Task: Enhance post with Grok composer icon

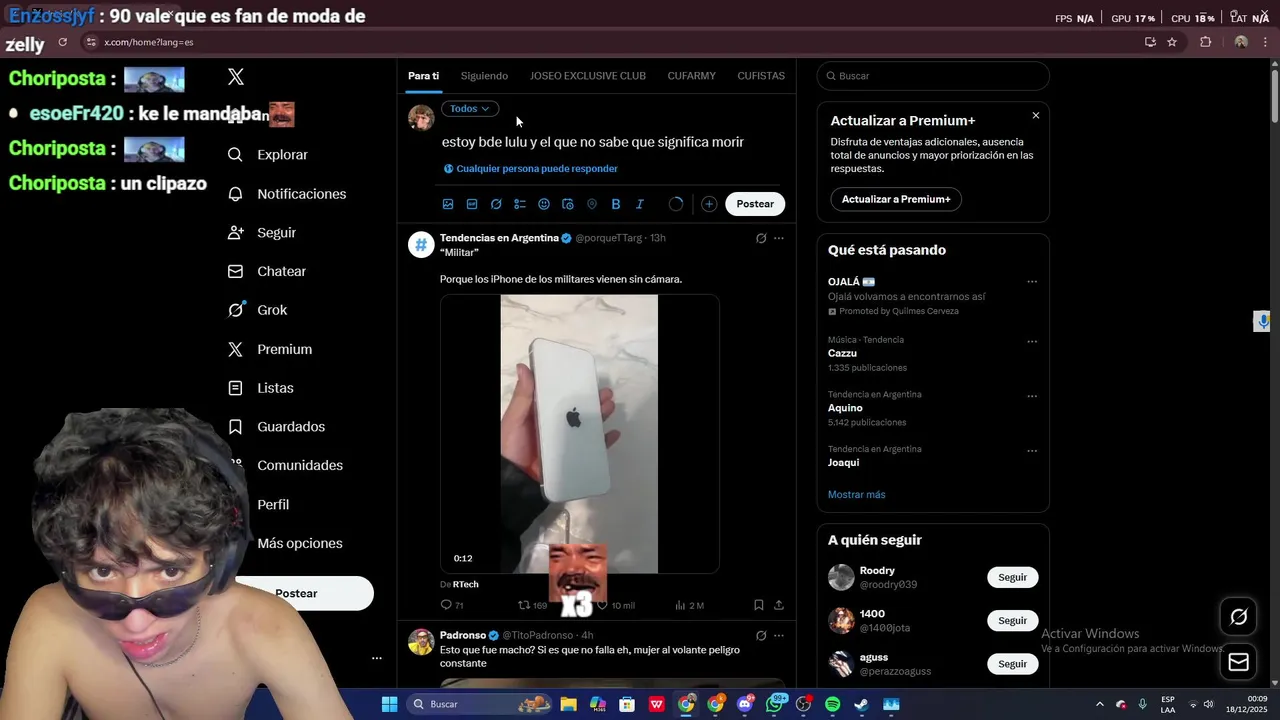Action: [x=496, y=204]
